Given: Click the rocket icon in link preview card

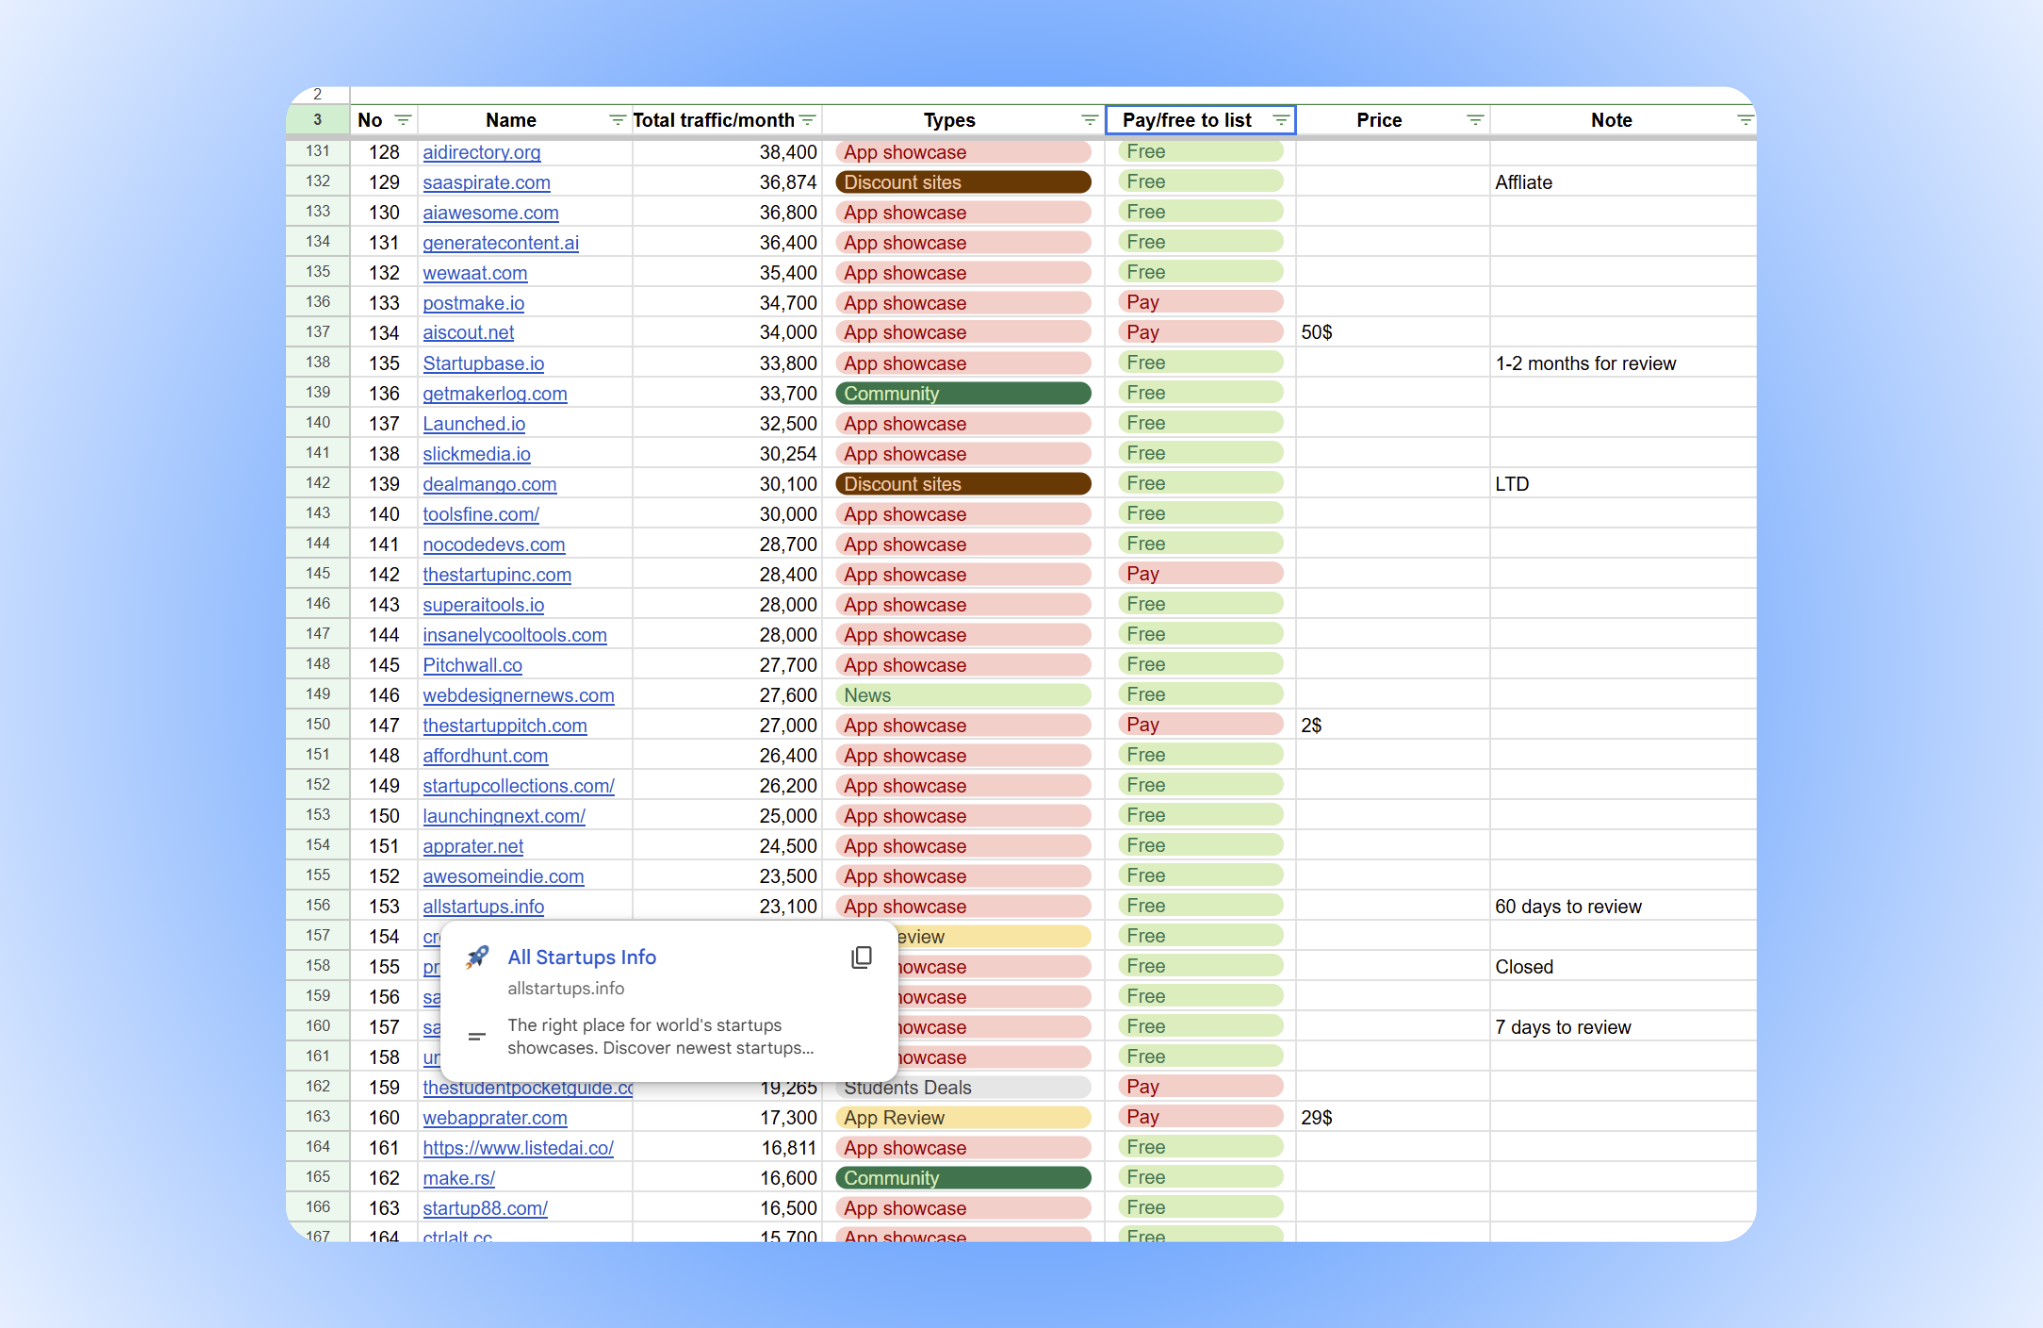Looking at the screenshot, I should (x=477, y=957).
